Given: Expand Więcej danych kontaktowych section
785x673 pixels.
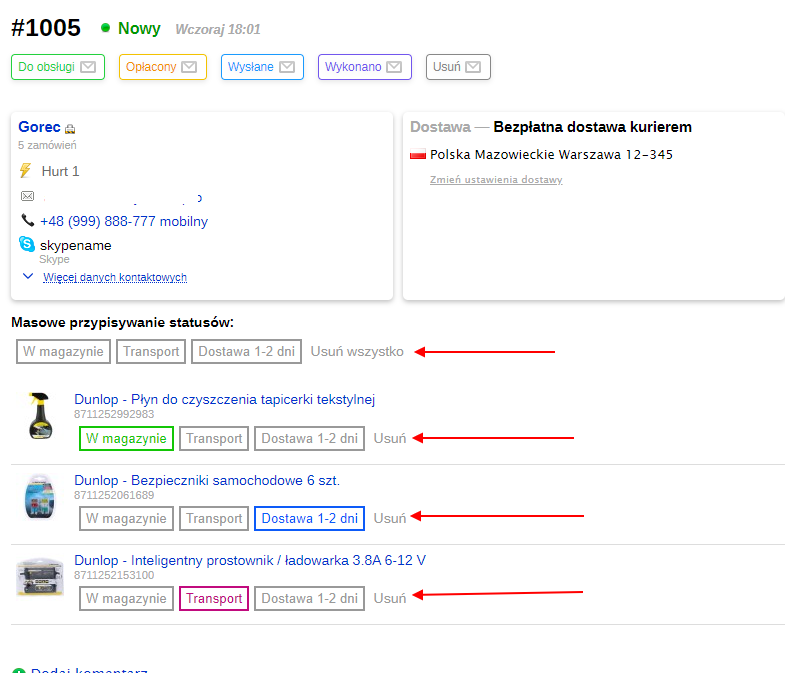Looking at the screenshot, I should coord(114,277).
